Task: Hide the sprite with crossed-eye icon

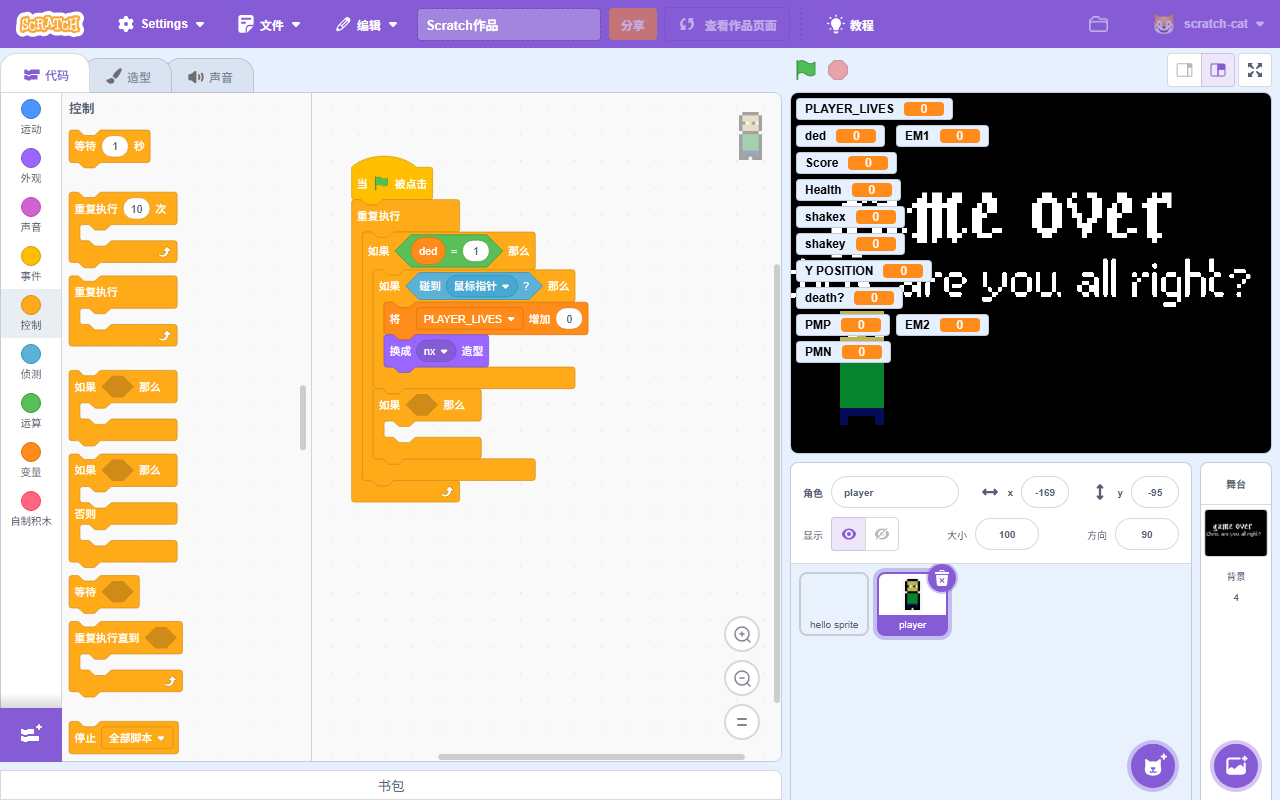Action: [881, 534]
